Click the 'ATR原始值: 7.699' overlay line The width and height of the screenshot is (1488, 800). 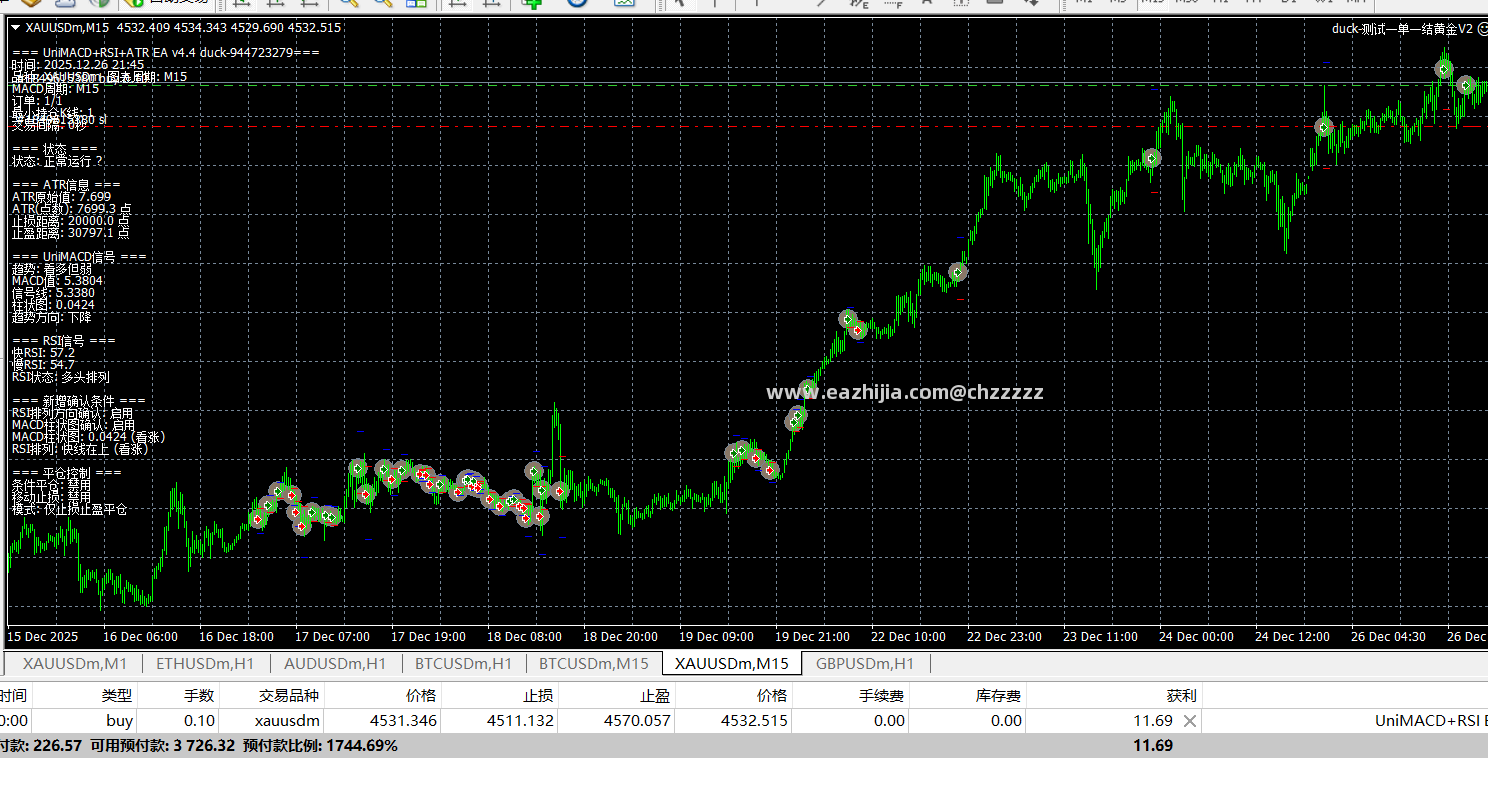tap(61, 197)
